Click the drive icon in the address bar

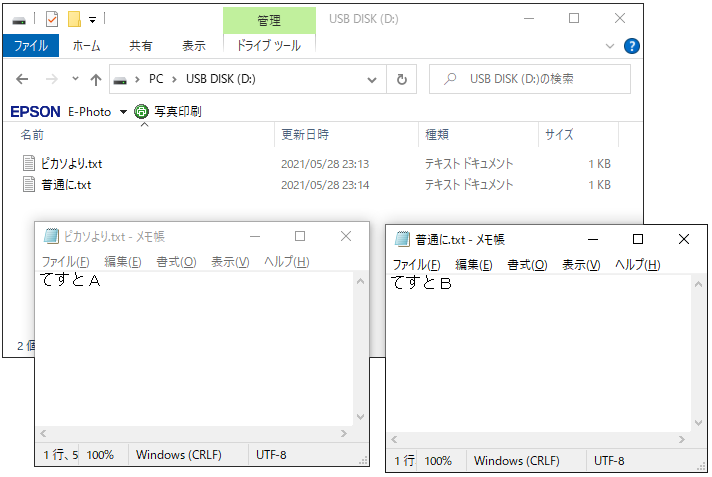[120, 80]
